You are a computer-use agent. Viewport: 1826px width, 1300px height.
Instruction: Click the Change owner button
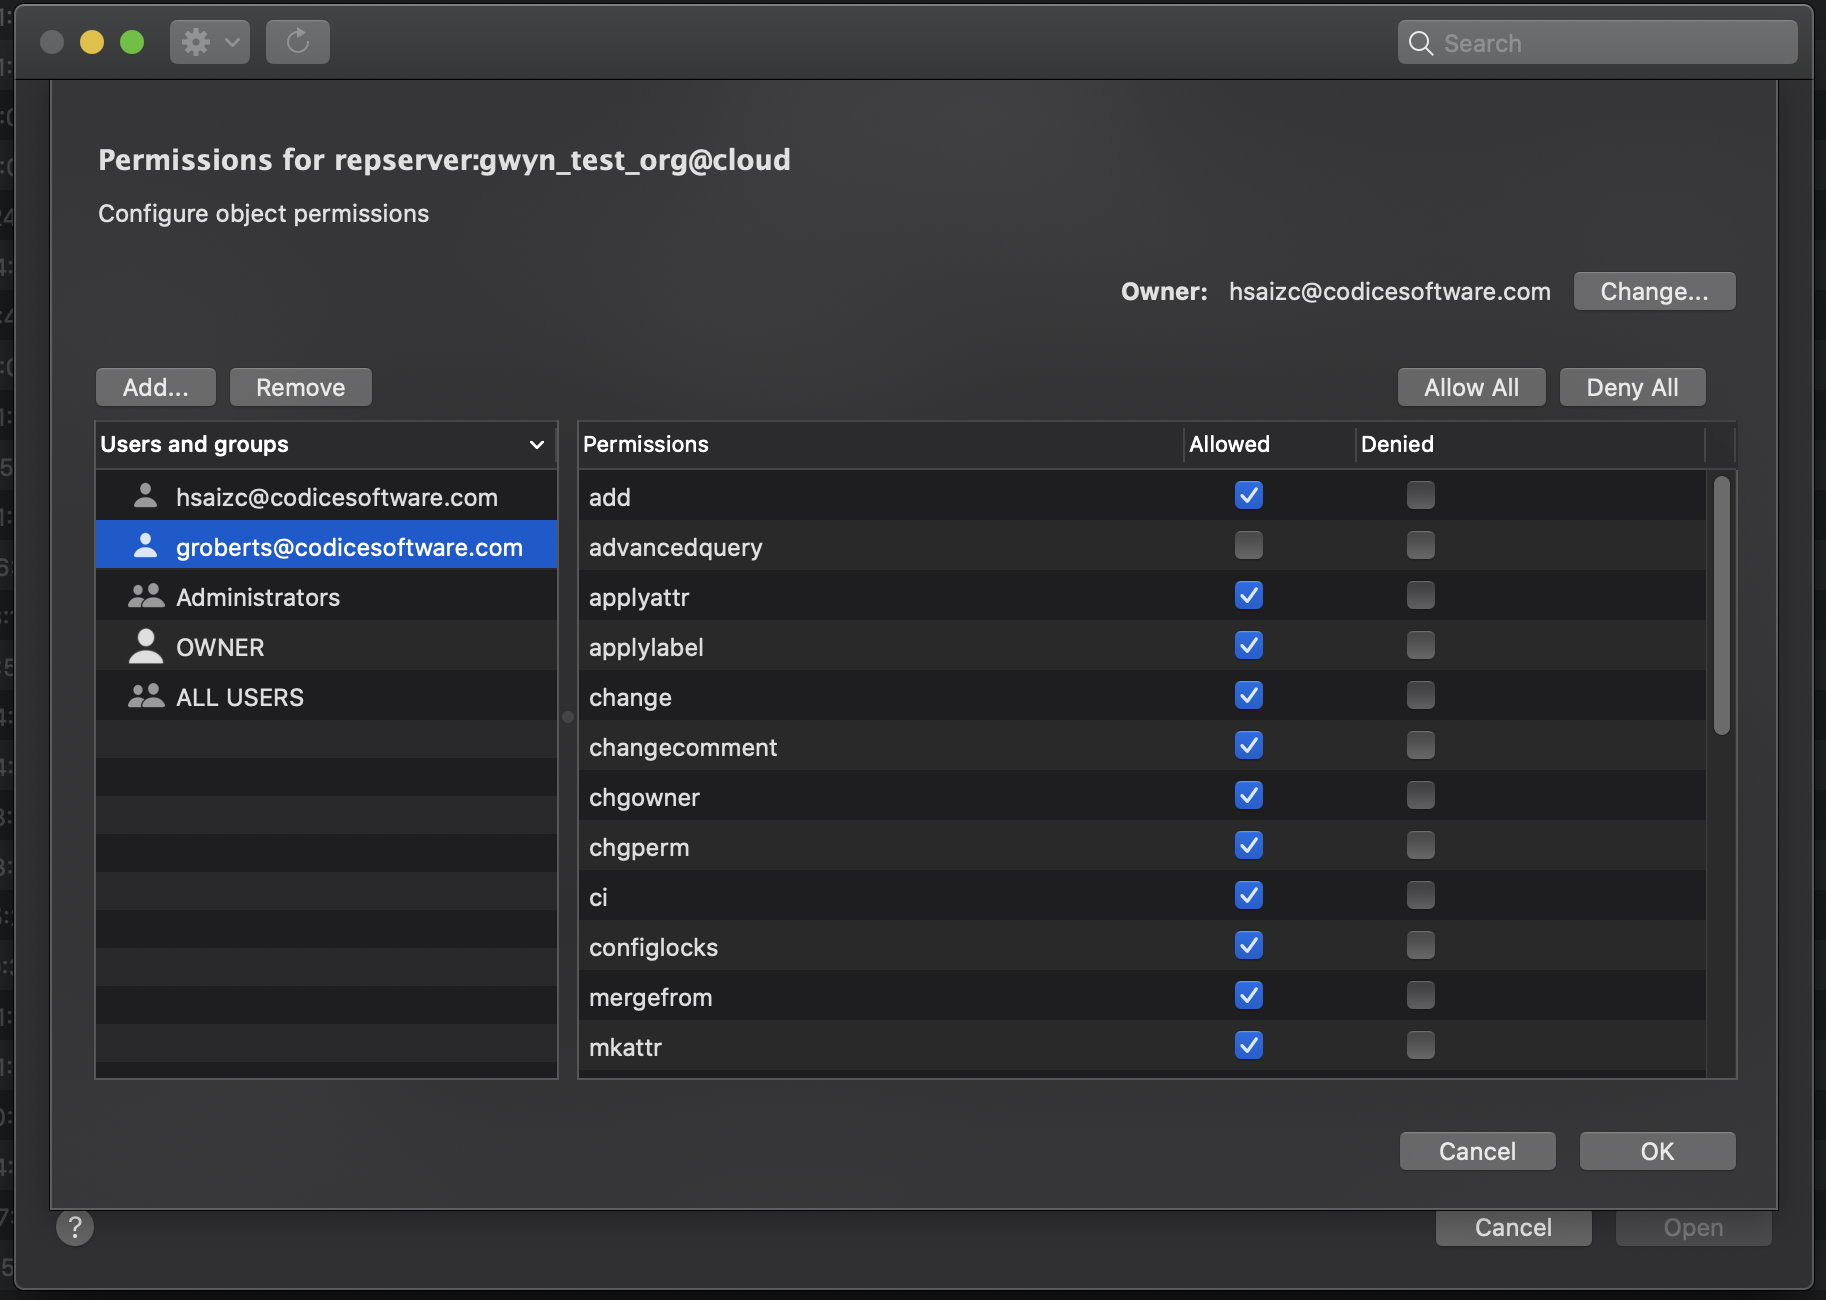point(1653,291)
